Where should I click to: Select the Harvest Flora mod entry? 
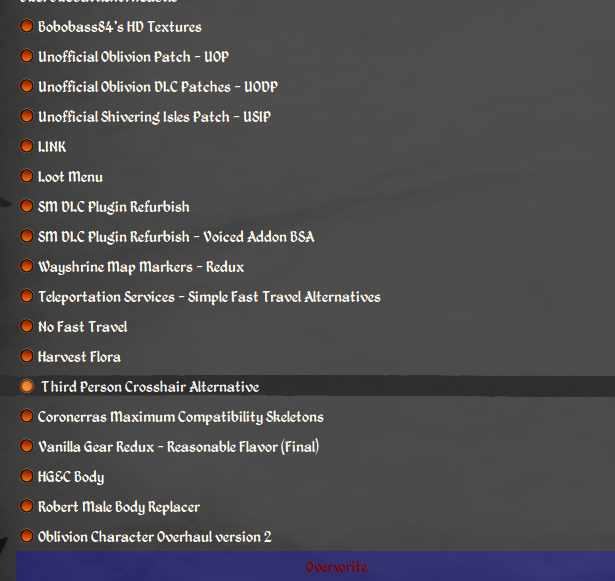click(79, 357)
